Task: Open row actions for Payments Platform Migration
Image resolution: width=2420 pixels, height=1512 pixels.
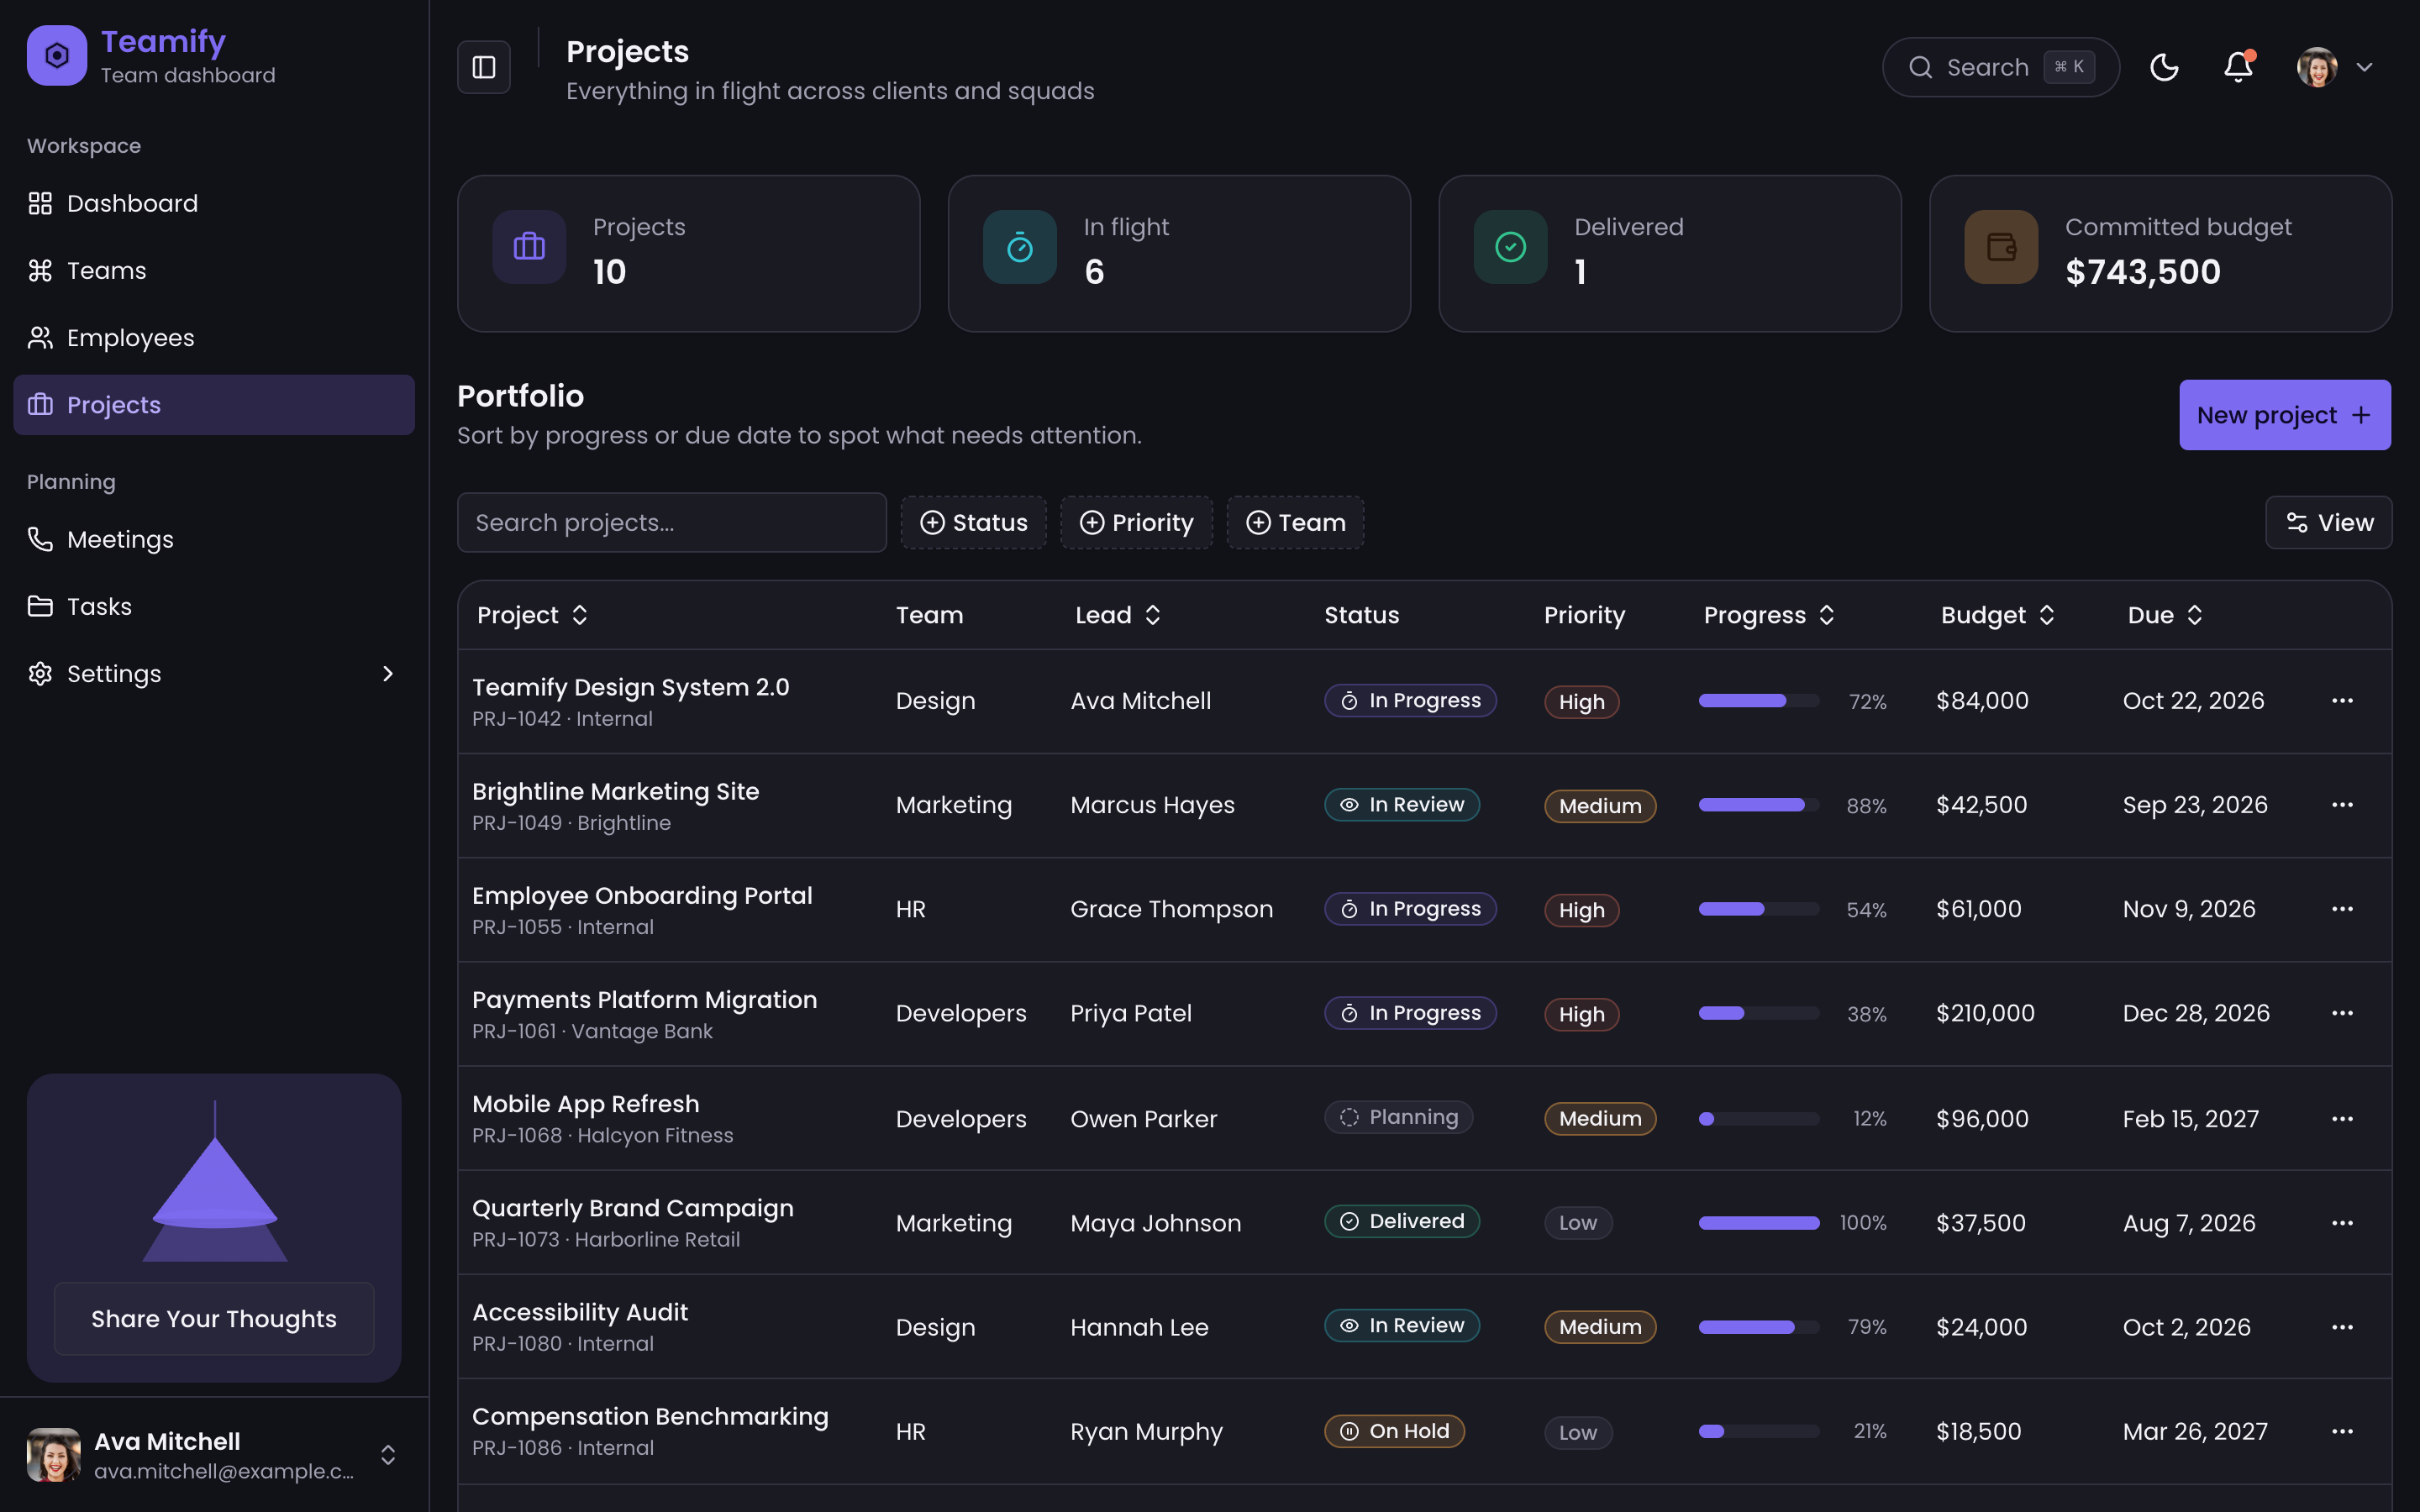Action: point(2342,1013)
